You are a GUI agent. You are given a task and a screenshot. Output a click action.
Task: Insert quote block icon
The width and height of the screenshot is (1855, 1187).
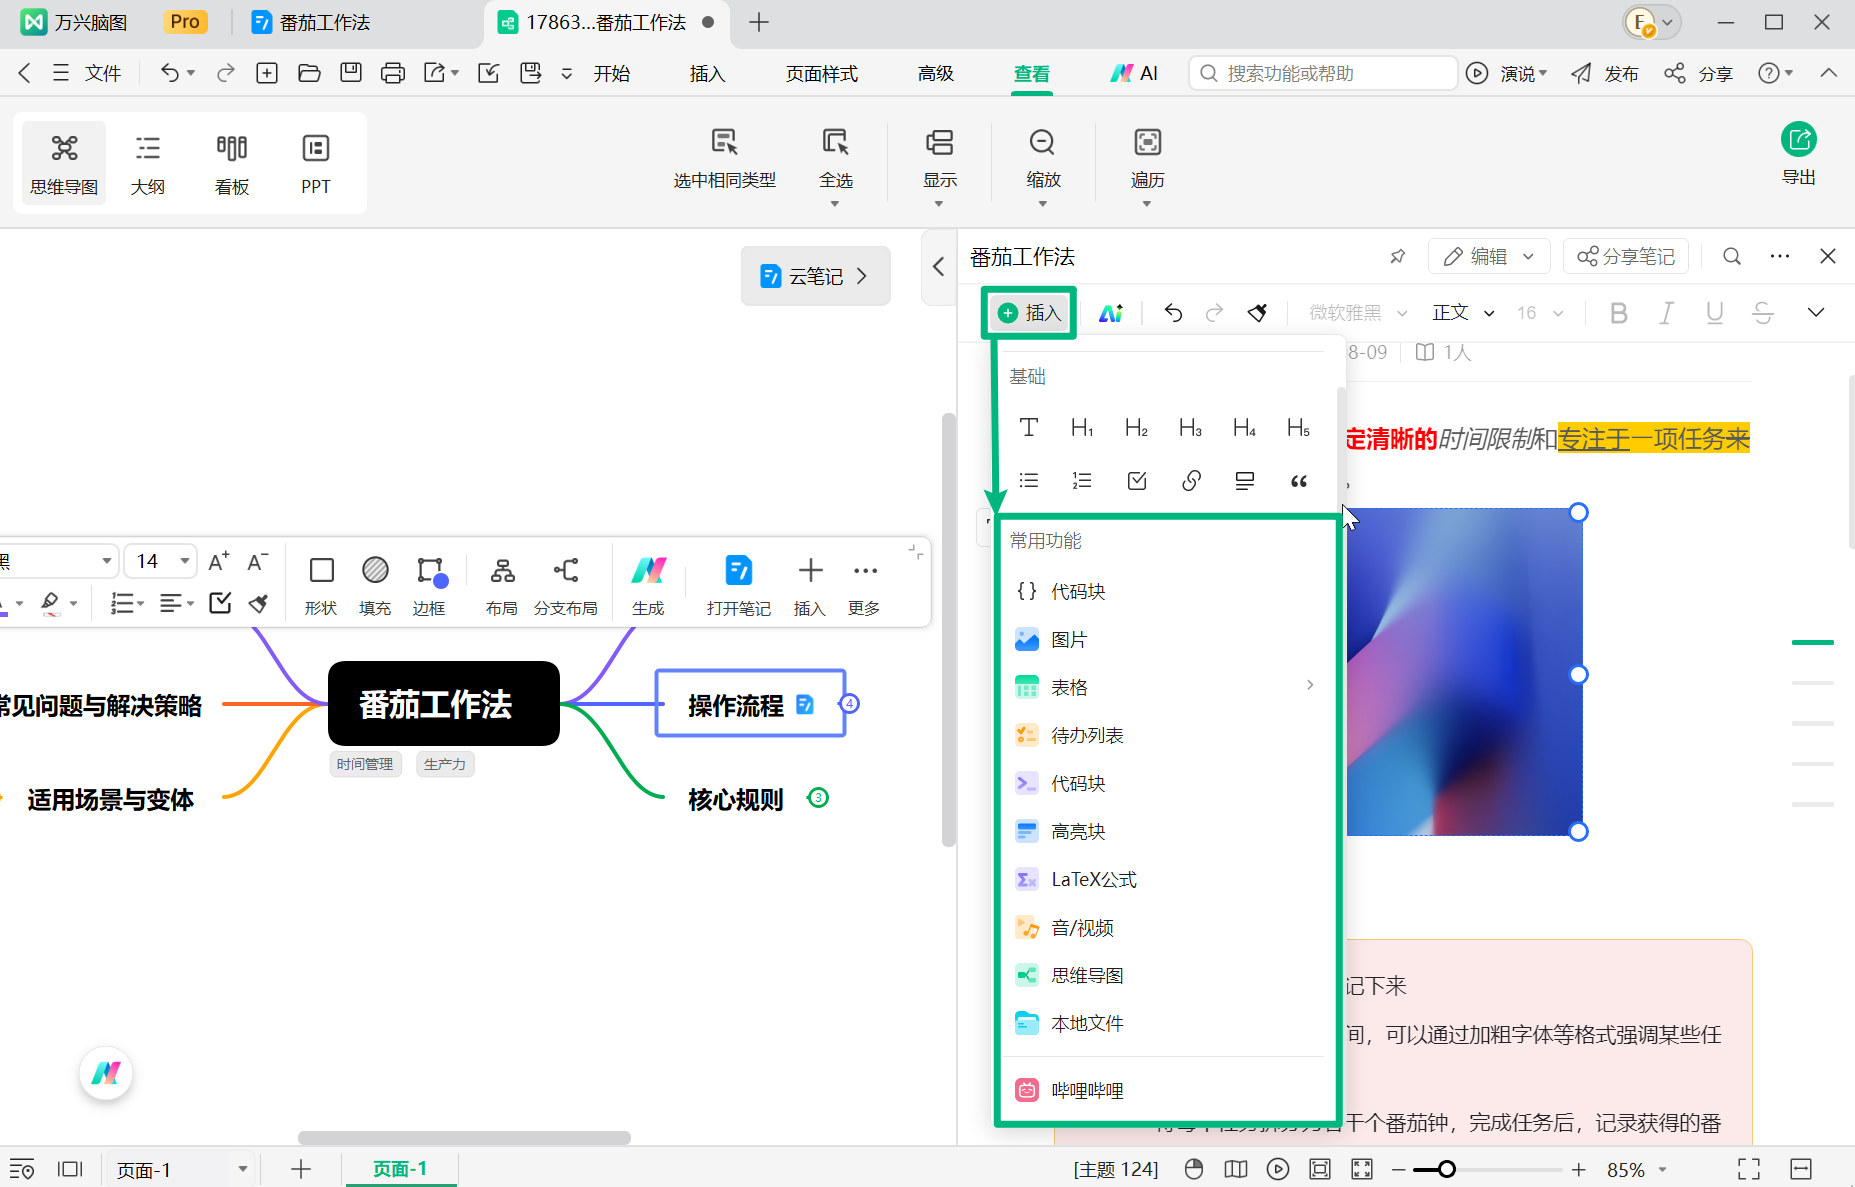pyautogui.click(x=1299, y=481)
